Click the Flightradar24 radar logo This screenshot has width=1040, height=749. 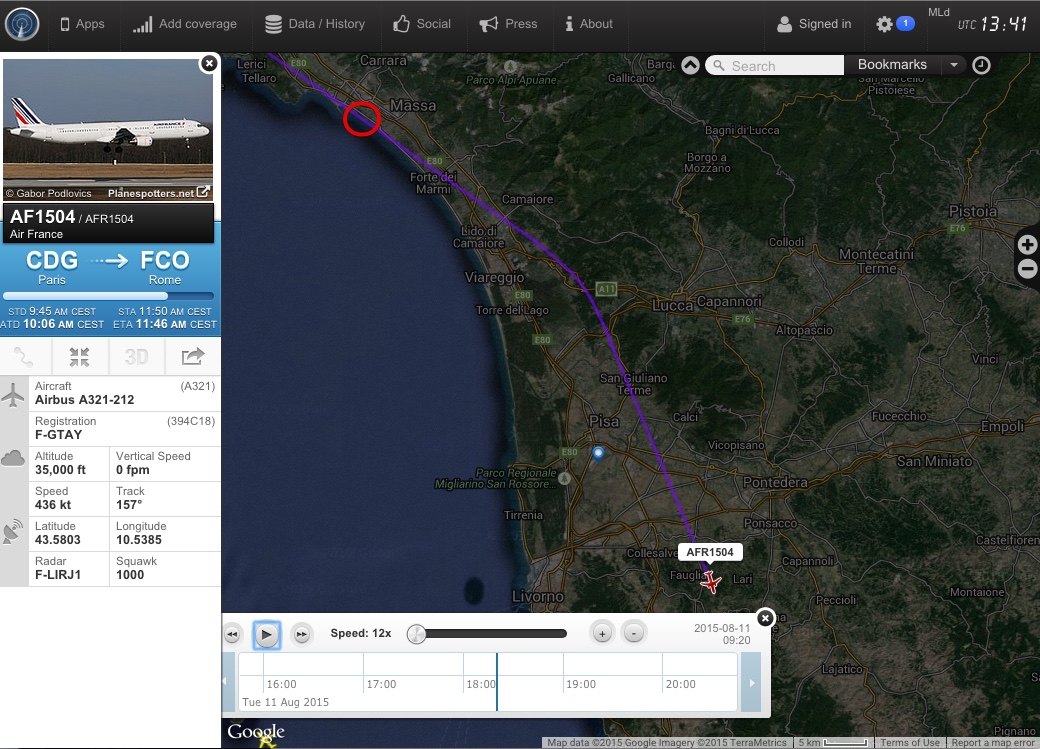tap(22, 25)
